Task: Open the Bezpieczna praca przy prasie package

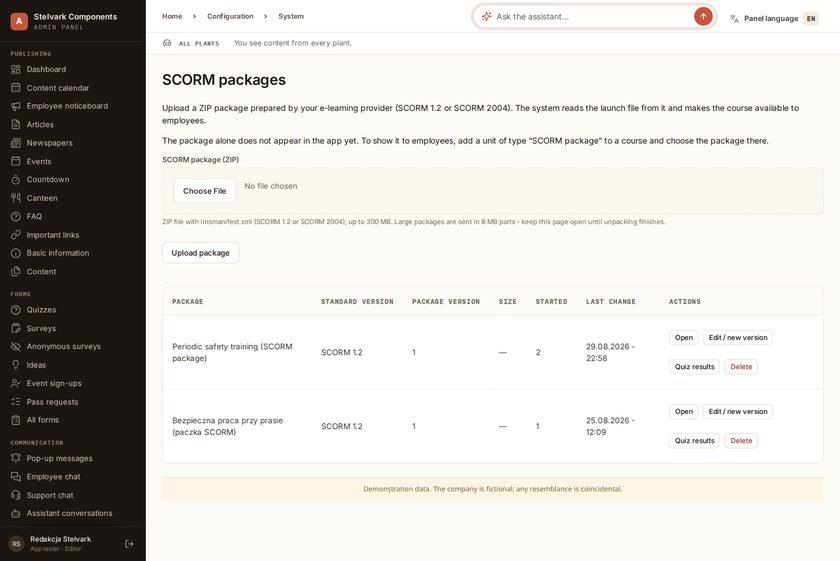Action: pos(684,412)
